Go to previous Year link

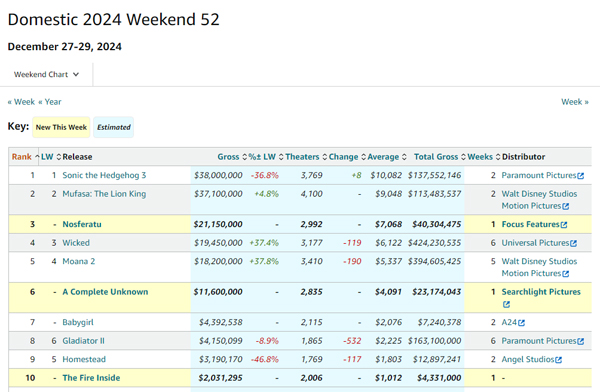[x=49, y=102]
